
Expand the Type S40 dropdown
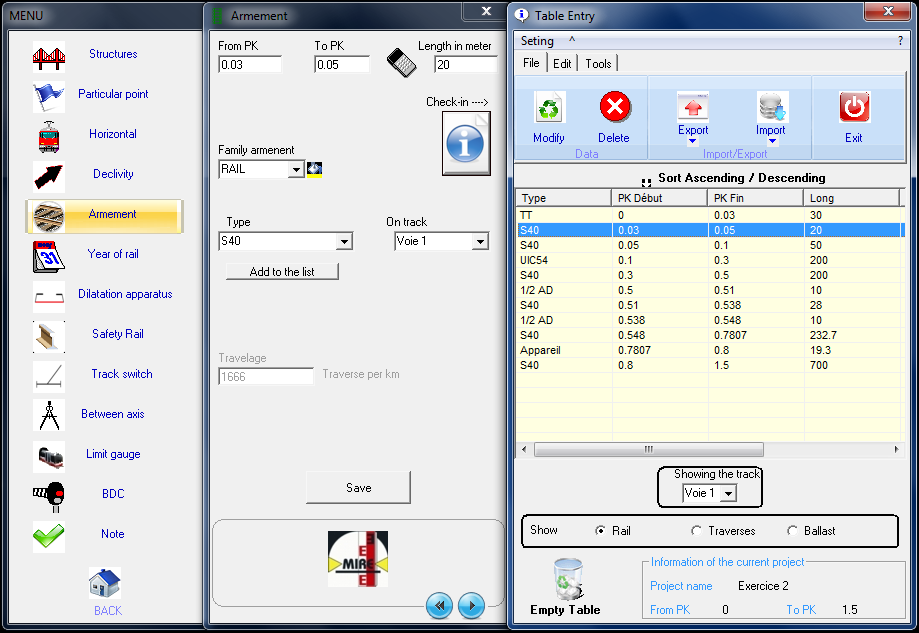[344, 242]
